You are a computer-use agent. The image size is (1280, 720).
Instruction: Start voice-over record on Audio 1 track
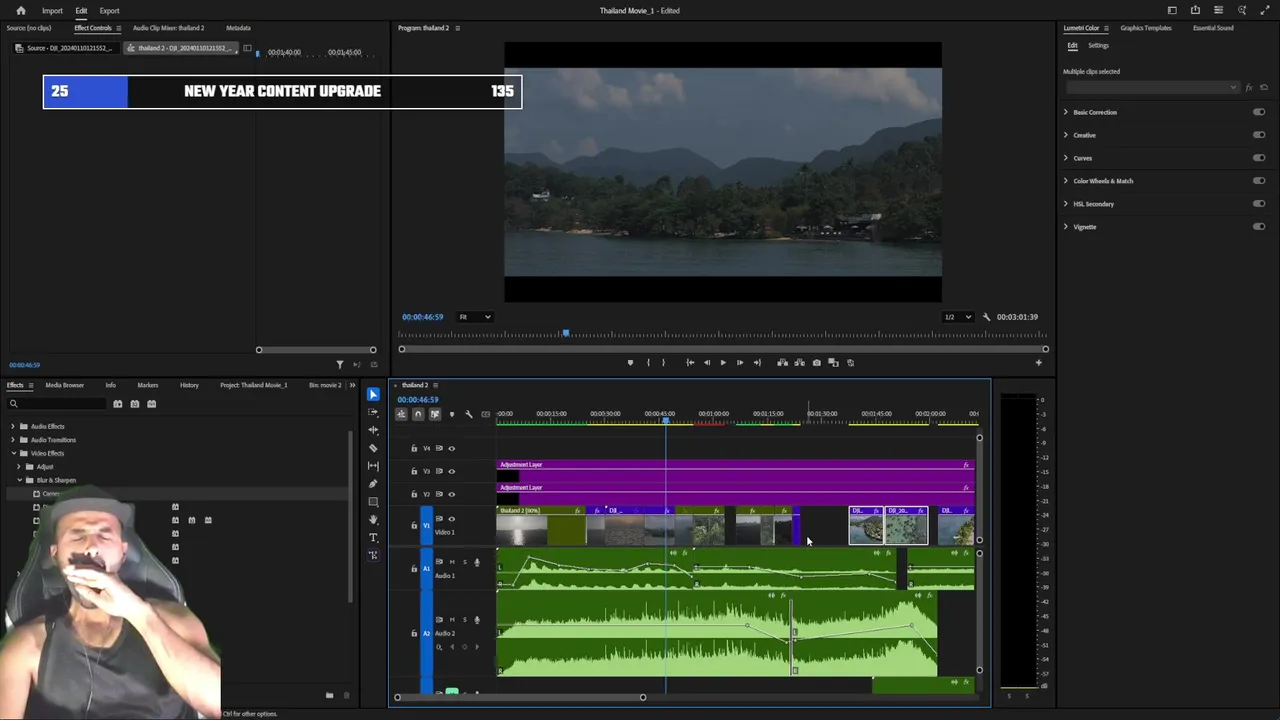pyautogui.click(x=476, y=562)
